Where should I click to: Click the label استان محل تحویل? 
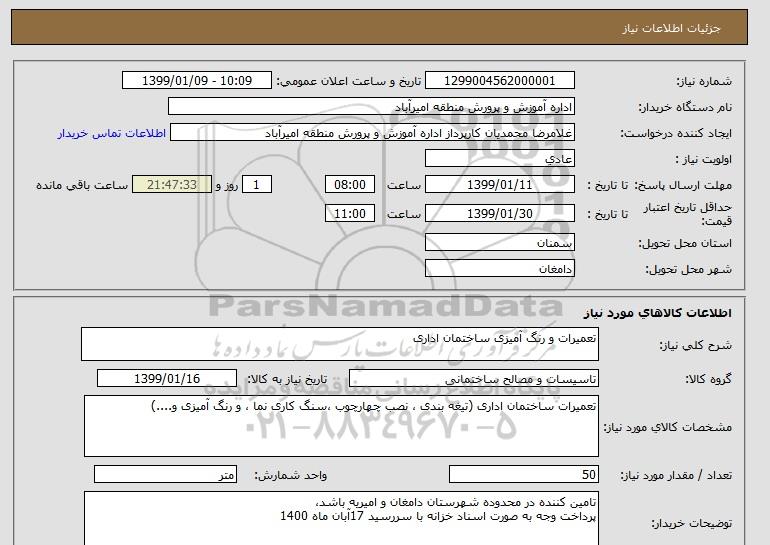pyautogui.click(x=685, y=243)
